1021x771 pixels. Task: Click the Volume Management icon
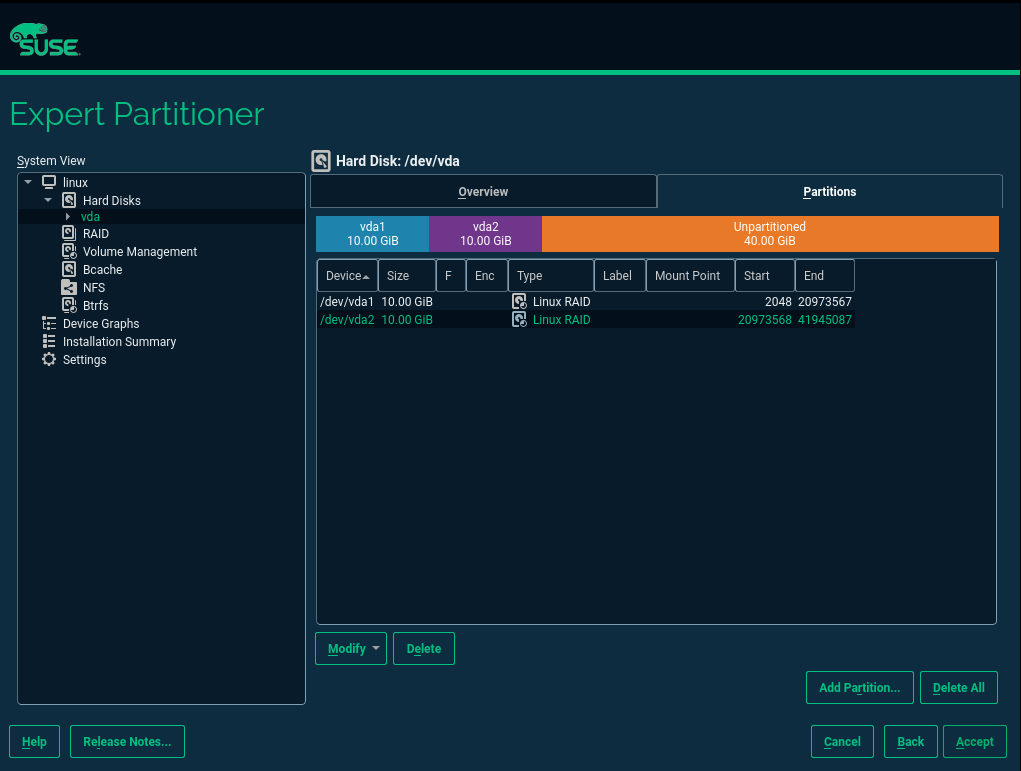click(x=69, y=252)
